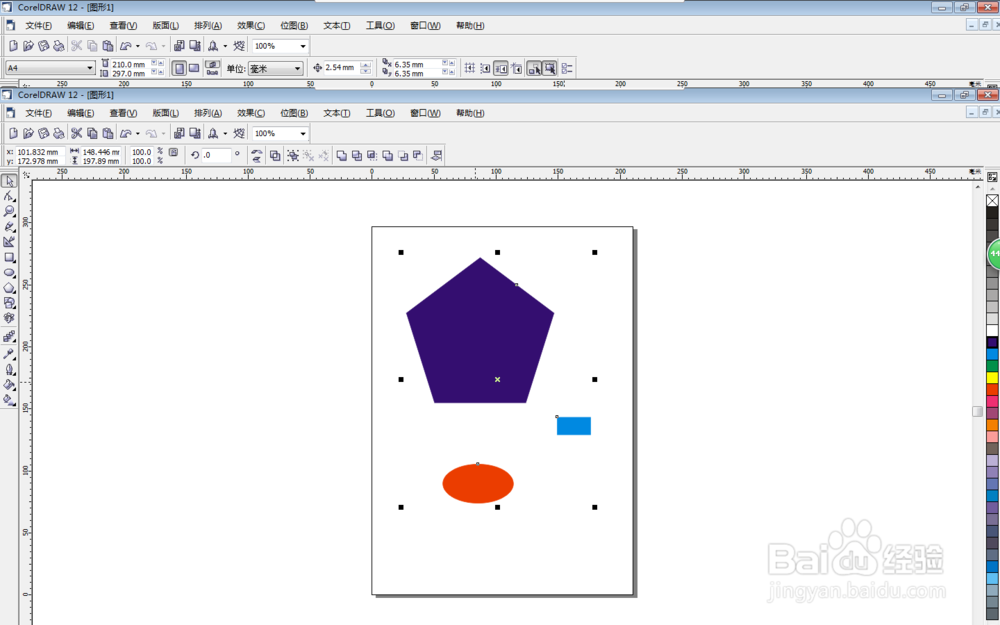Click the Import icon on the standard toolbar

(x=180, y=133)
